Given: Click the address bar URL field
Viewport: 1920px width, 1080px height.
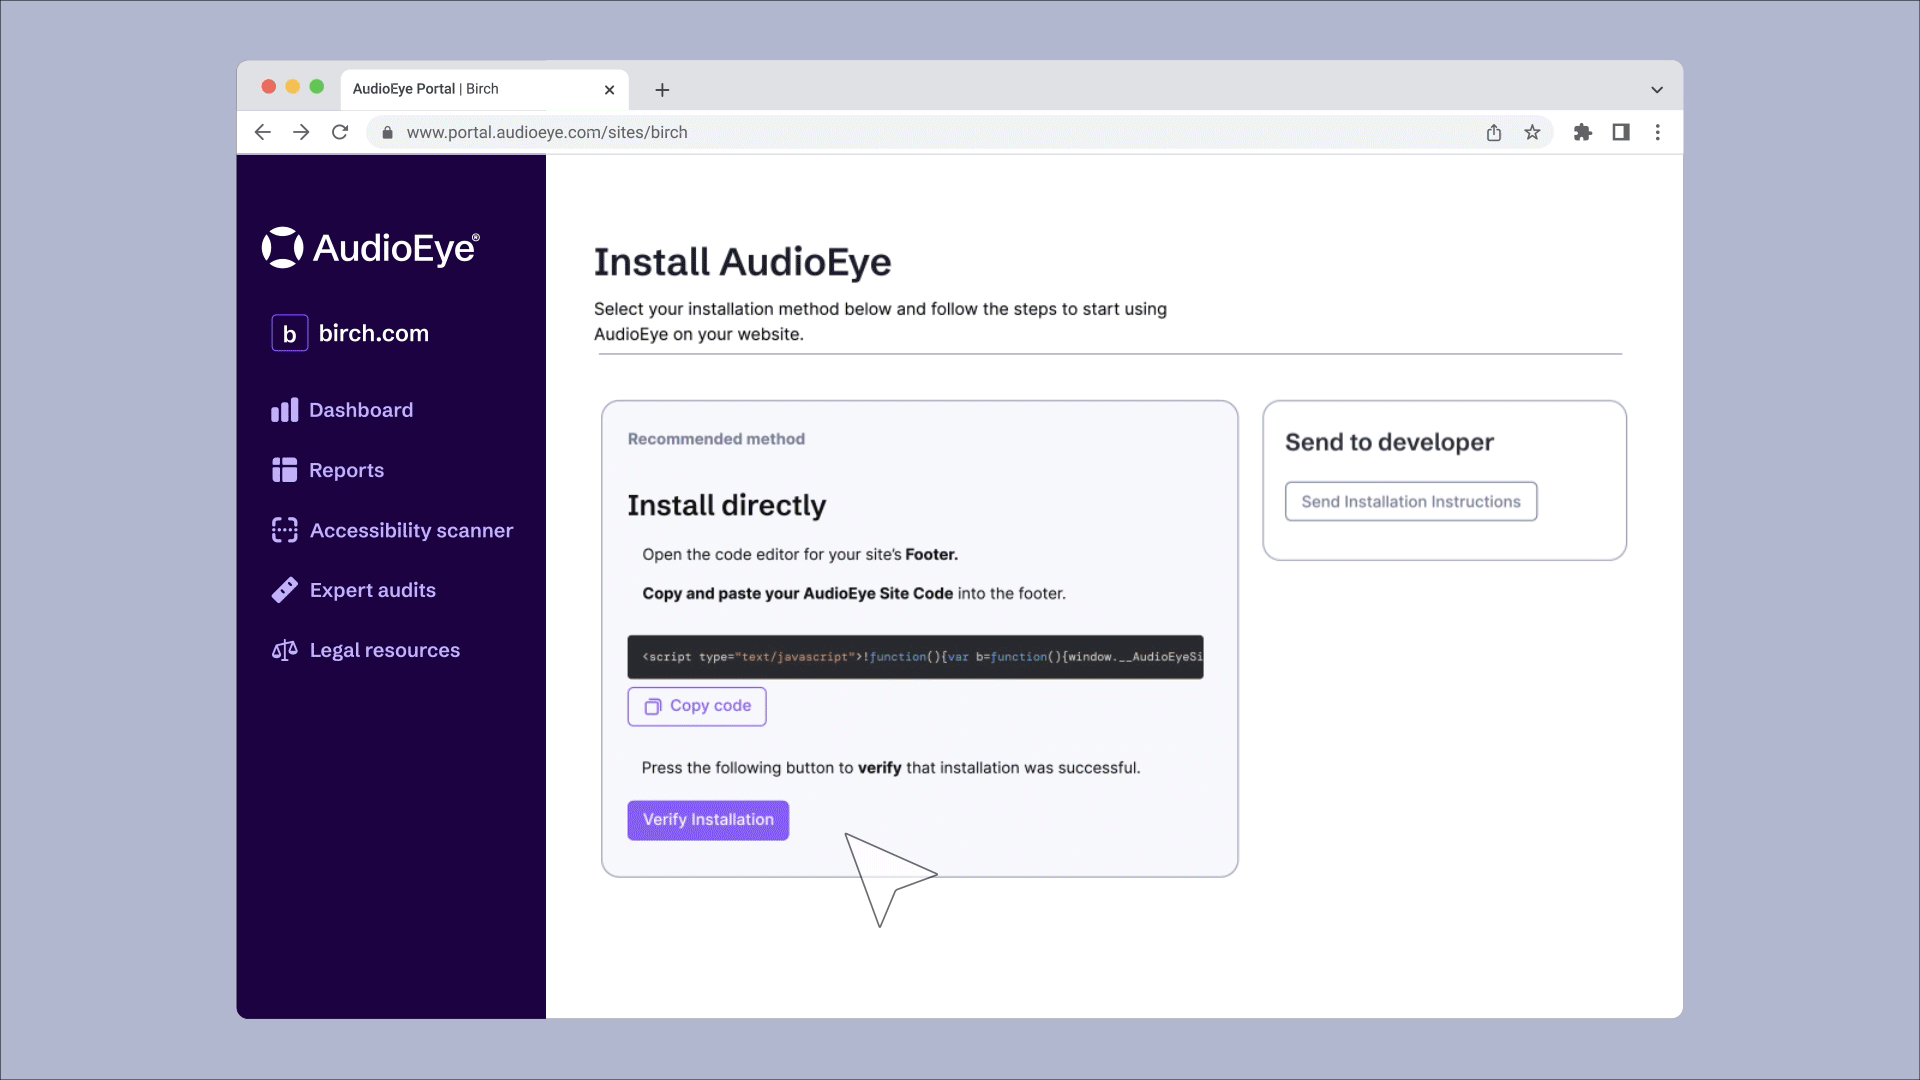Looking at the screenshot, I should tap(900, 132).
